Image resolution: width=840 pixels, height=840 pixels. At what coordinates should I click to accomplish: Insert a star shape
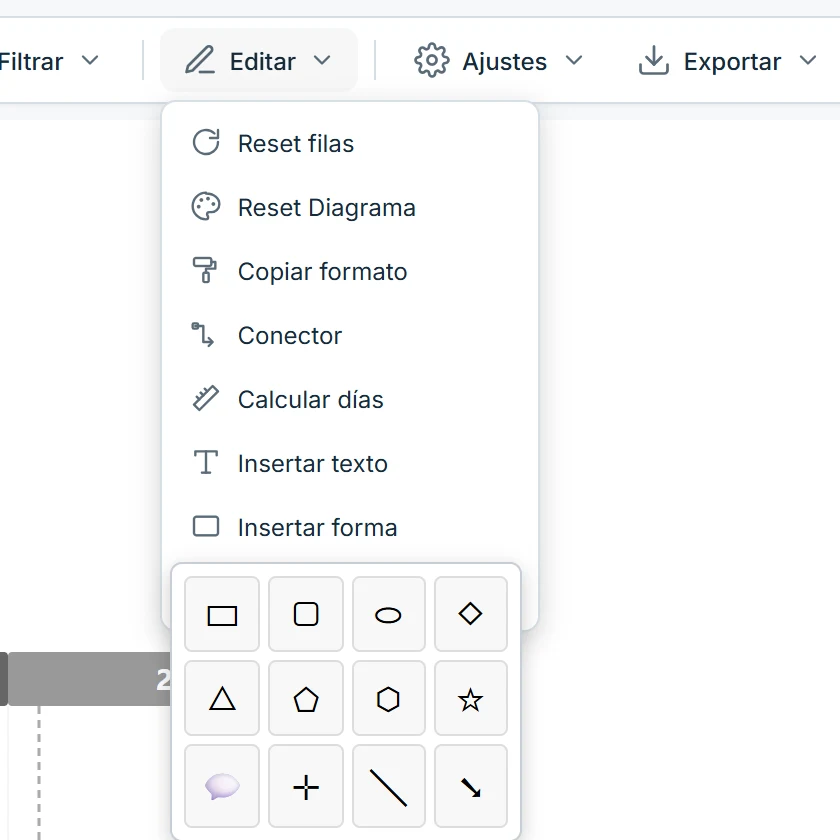pyautogui.click(x=470, y=698)
